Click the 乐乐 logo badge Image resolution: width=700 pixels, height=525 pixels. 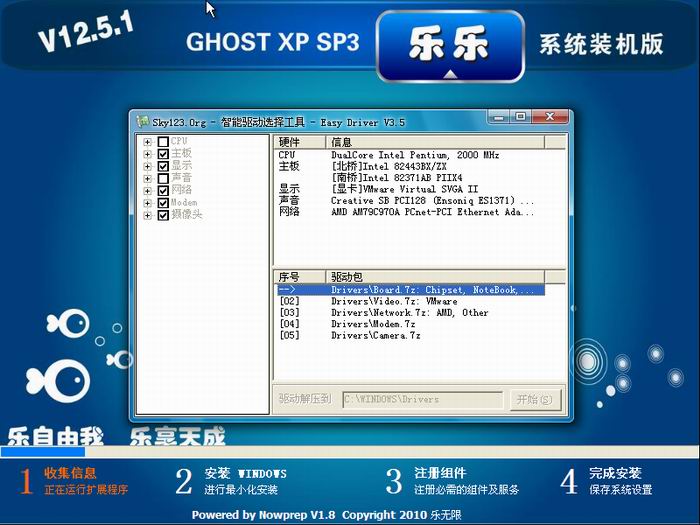tap(450, 46)
